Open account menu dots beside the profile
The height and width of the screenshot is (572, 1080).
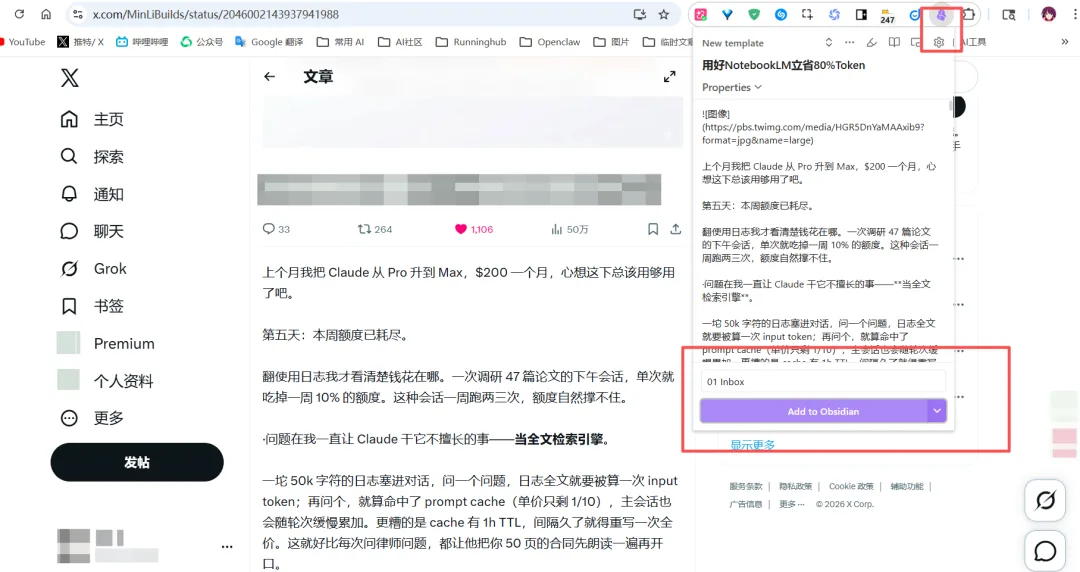click(x=227, y=547)
